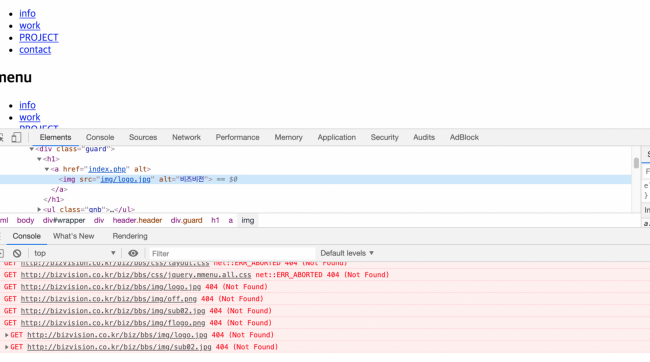Switch to the Console tab in DevTools header
This screenshot has height=362, width=650.
pos(100,137)
